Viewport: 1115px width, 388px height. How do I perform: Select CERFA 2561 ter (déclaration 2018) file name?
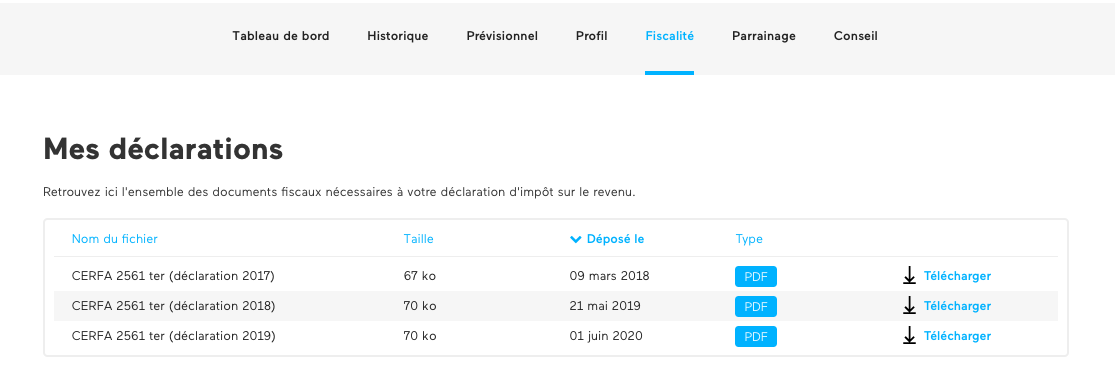coord(174,306)
